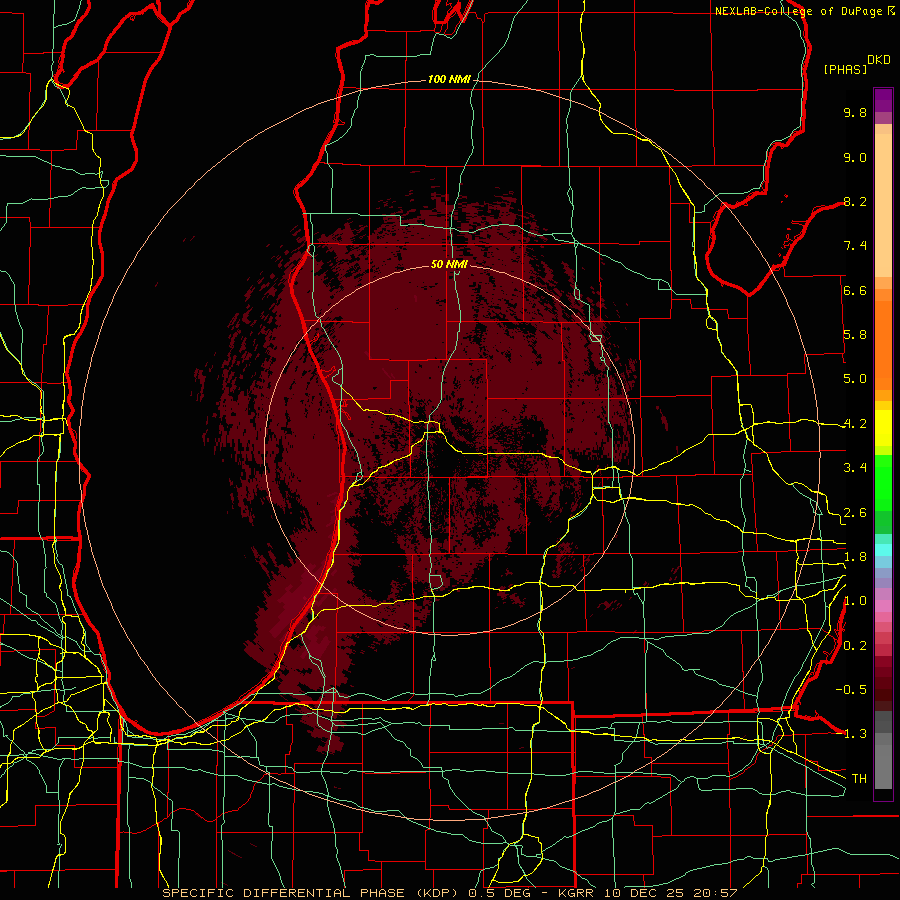Click the Specific Differential Phase (KDP) caption
This screenshot has height=900, width=900.
click(x=311, y=893)
